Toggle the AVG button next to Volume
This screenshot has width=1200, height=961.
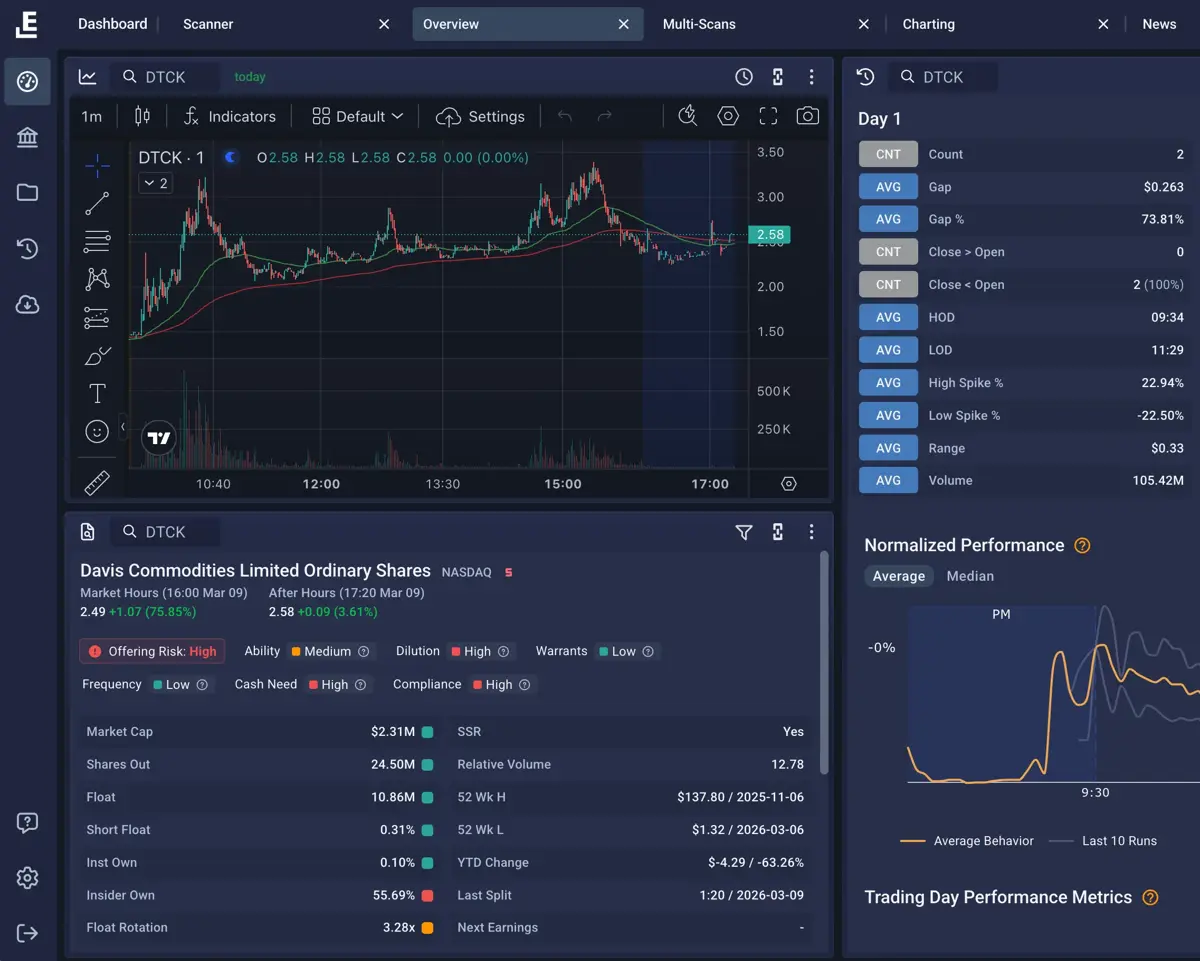click(888, 480)
